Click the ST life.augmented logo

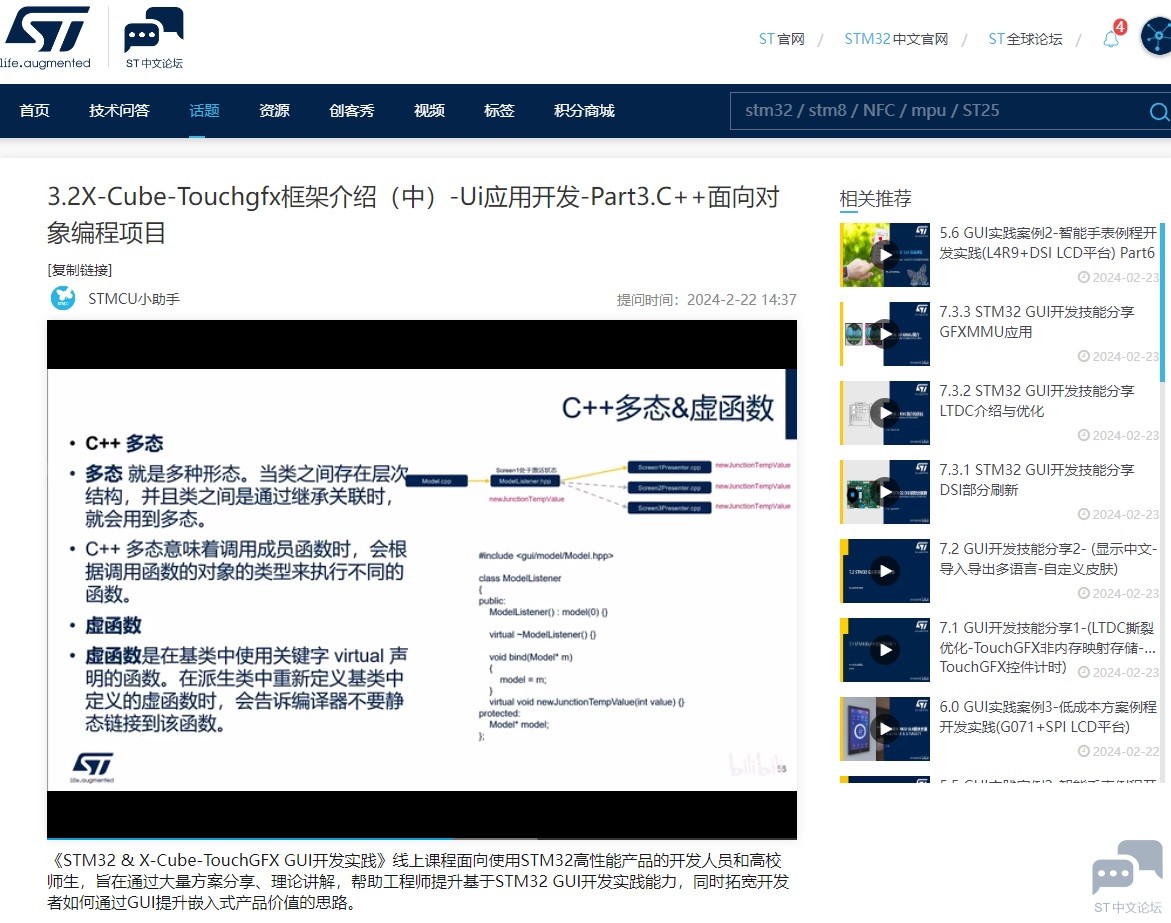(x=46, y=37)
